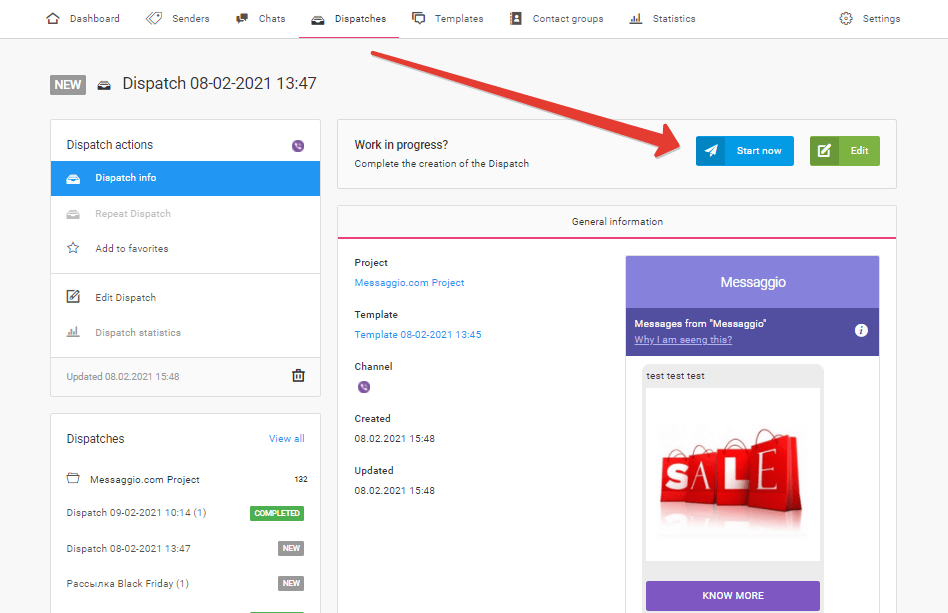Click the NEW badge beside Рассылка Black Friday
This screenshot has height=613, width=948.
(x=291, y=583)
